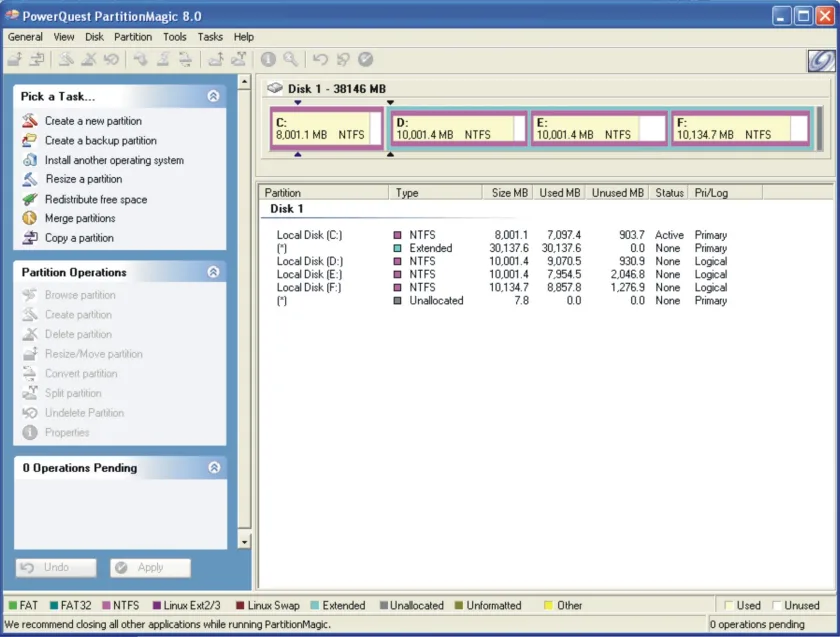Click the Size MB column header
The image size is (840, 637).
click(508, 192)
